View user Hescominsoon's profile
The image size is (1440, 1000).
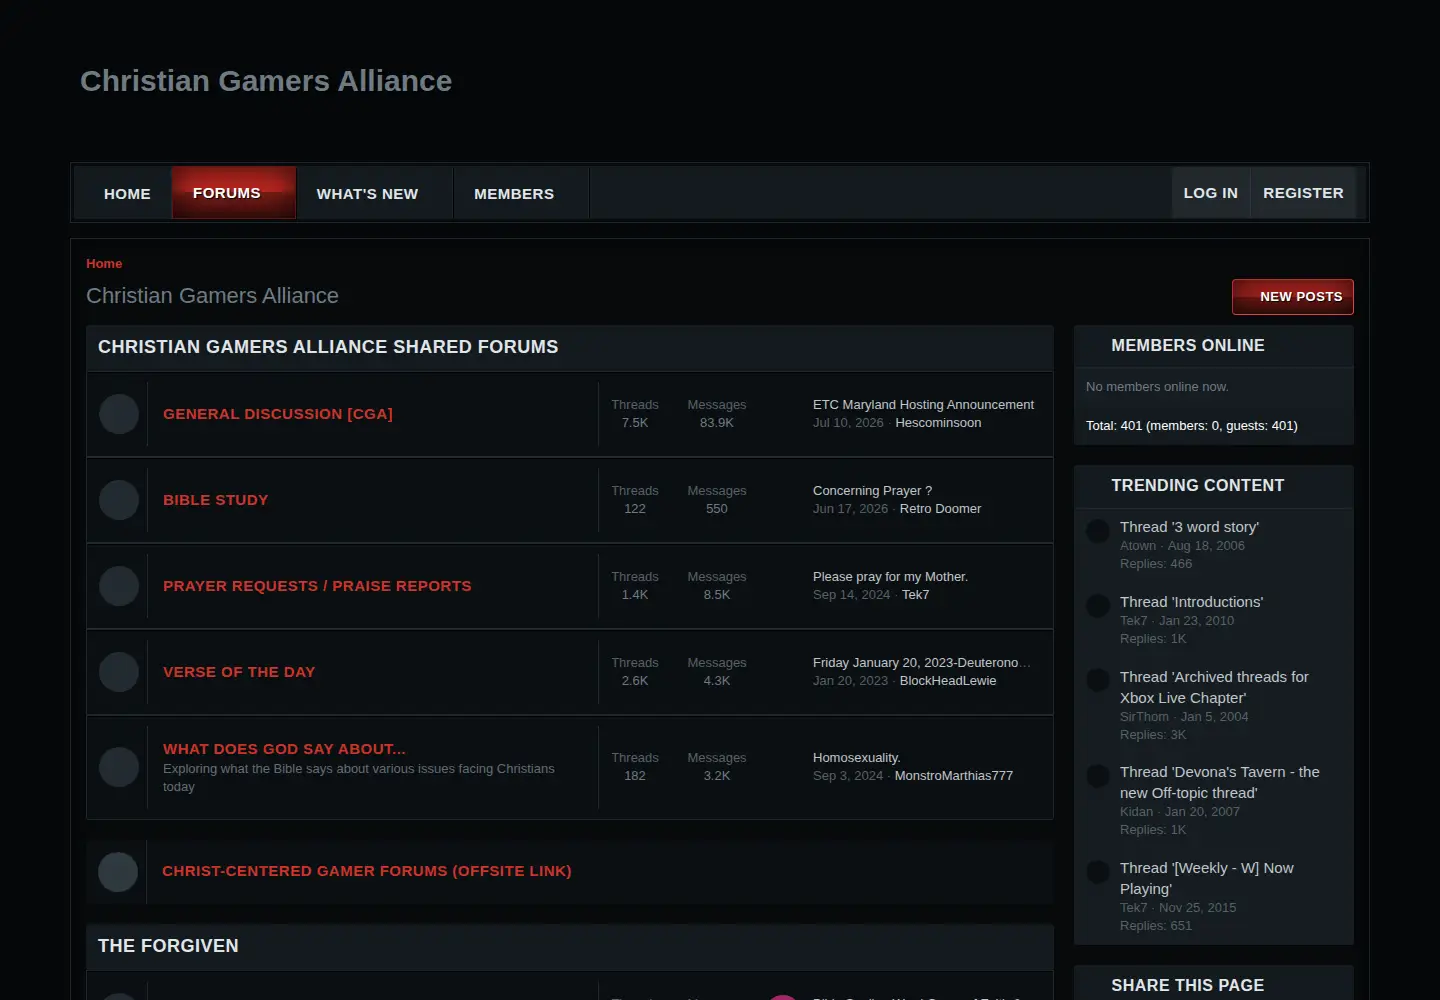[x=938, y=423]
